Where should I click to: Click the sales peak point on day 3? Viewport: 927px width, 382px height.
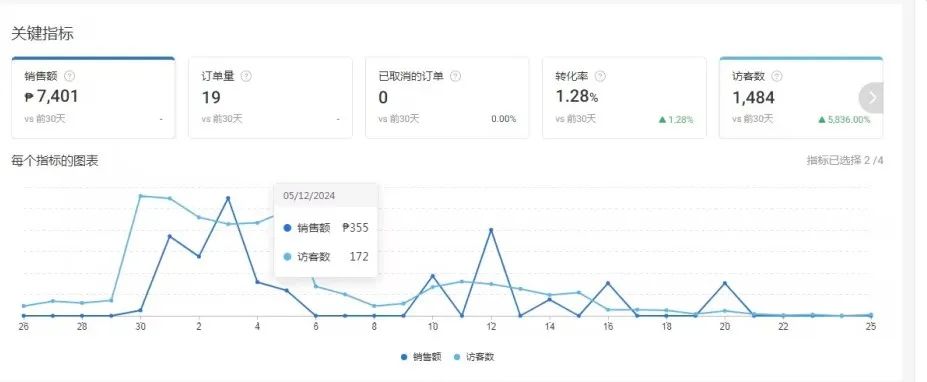(x=228, y=198)
